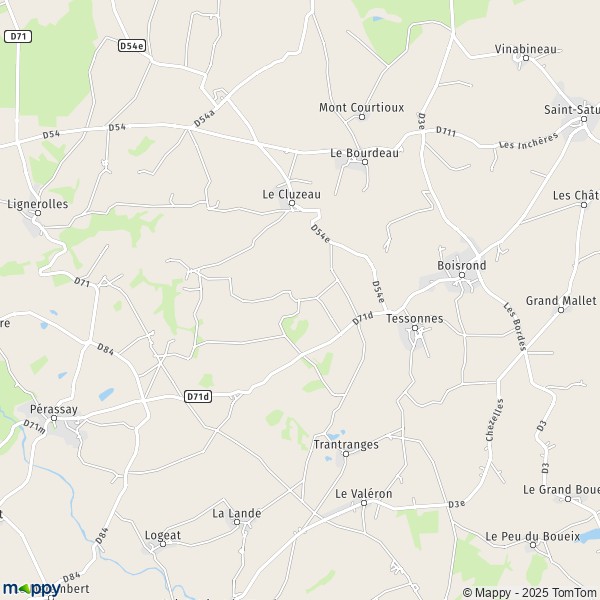Click the D71 road shield
Screen dimensions: 600x600
(x=18, y=37)
